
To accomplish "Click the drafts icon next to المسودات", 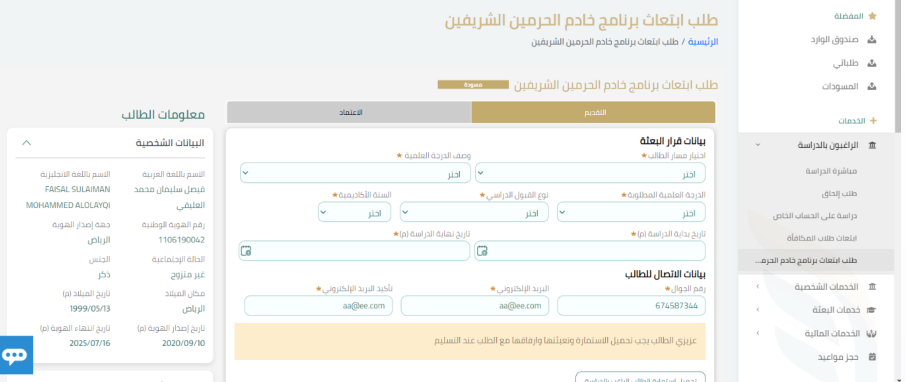I will pos(872,86).
